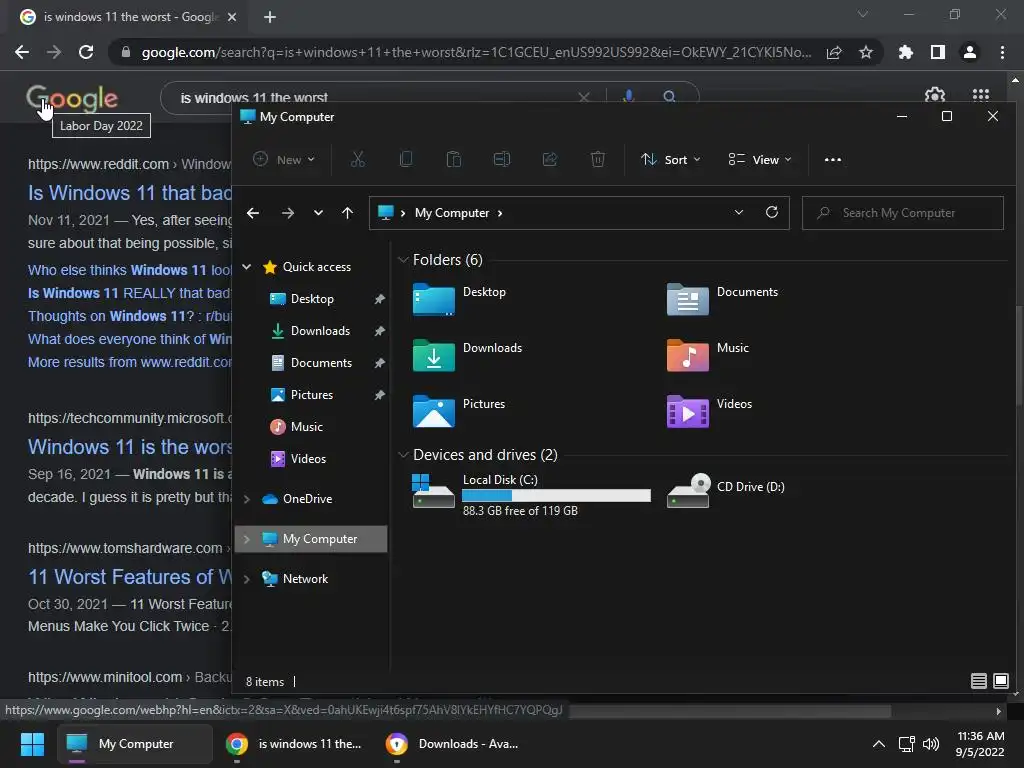Open Downloads - Avast browser taskbar item
The image size is (1024, 768).
point(452,744)
